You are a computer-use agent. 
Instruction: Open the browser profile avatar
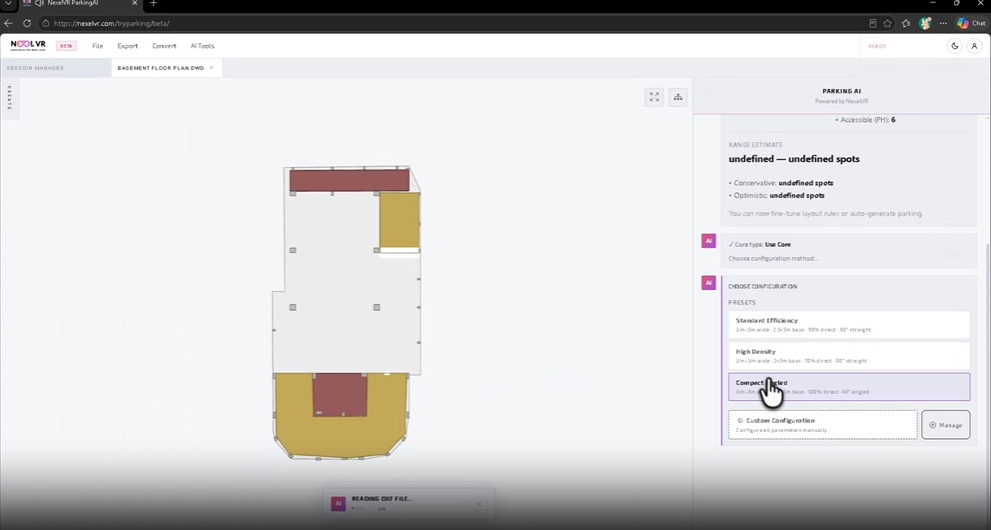coord(925,23)
